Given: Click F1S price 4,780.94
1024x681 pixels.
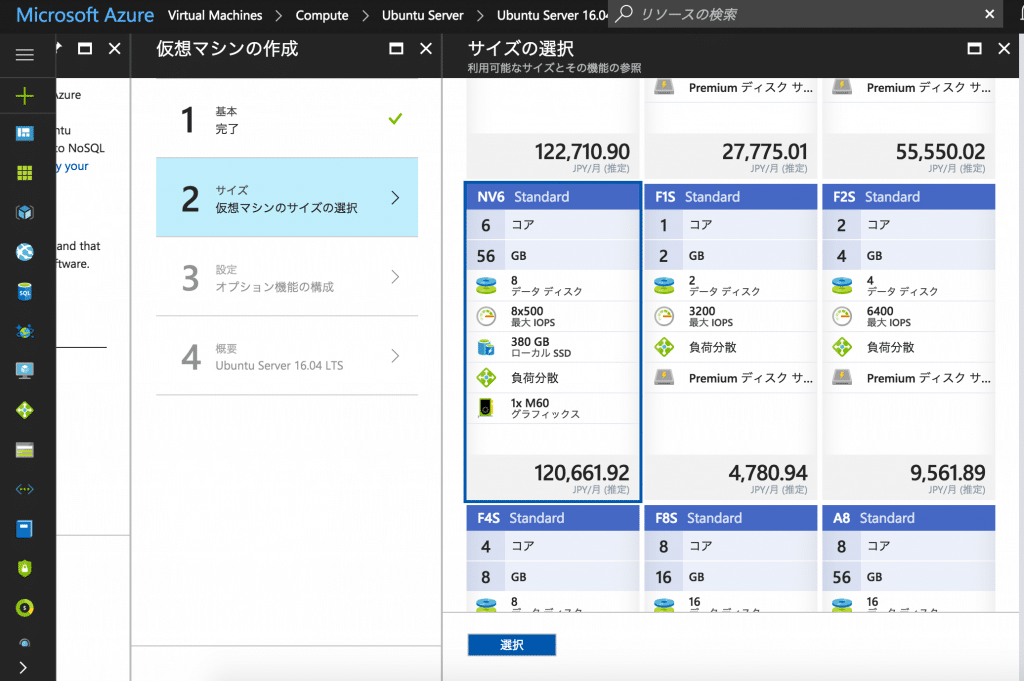Looking at the screenshot, I should pos(768,472).
